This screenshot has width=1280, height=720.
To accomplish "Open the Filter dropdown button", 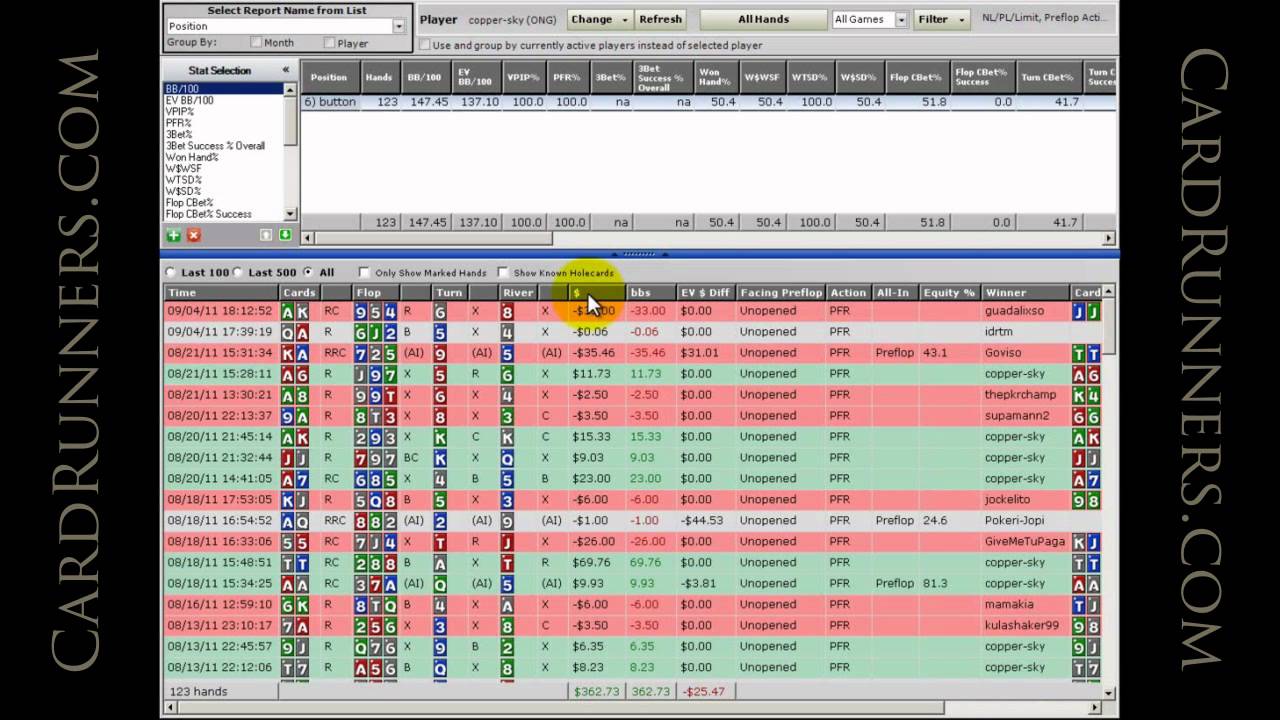I will coord(942,19).
